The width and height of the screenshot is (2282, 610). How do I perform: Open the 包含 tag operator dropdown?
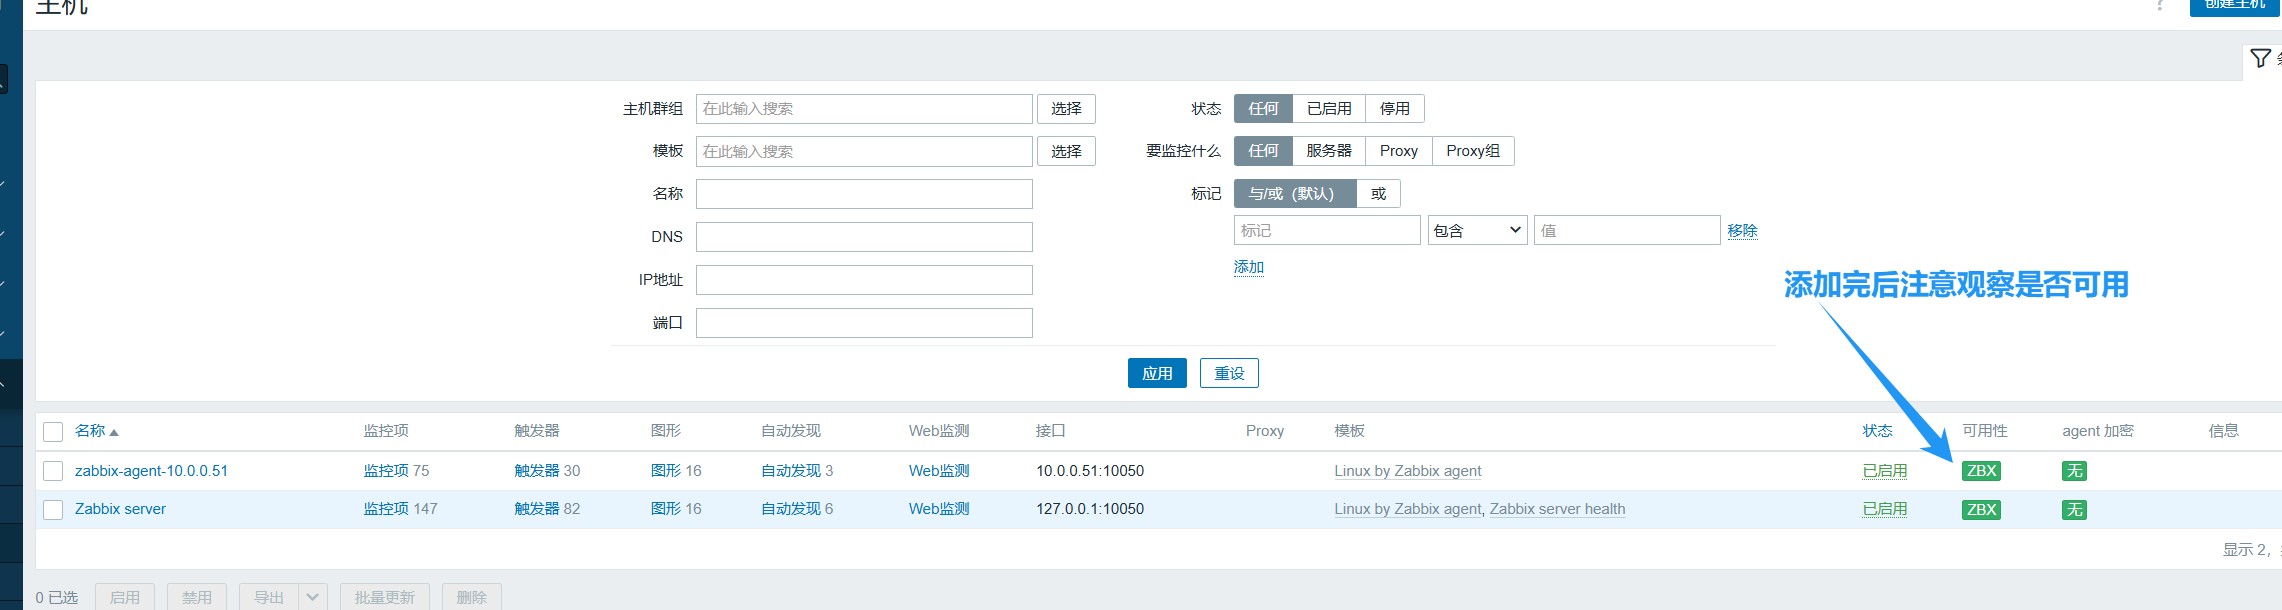click(1476, 231)
